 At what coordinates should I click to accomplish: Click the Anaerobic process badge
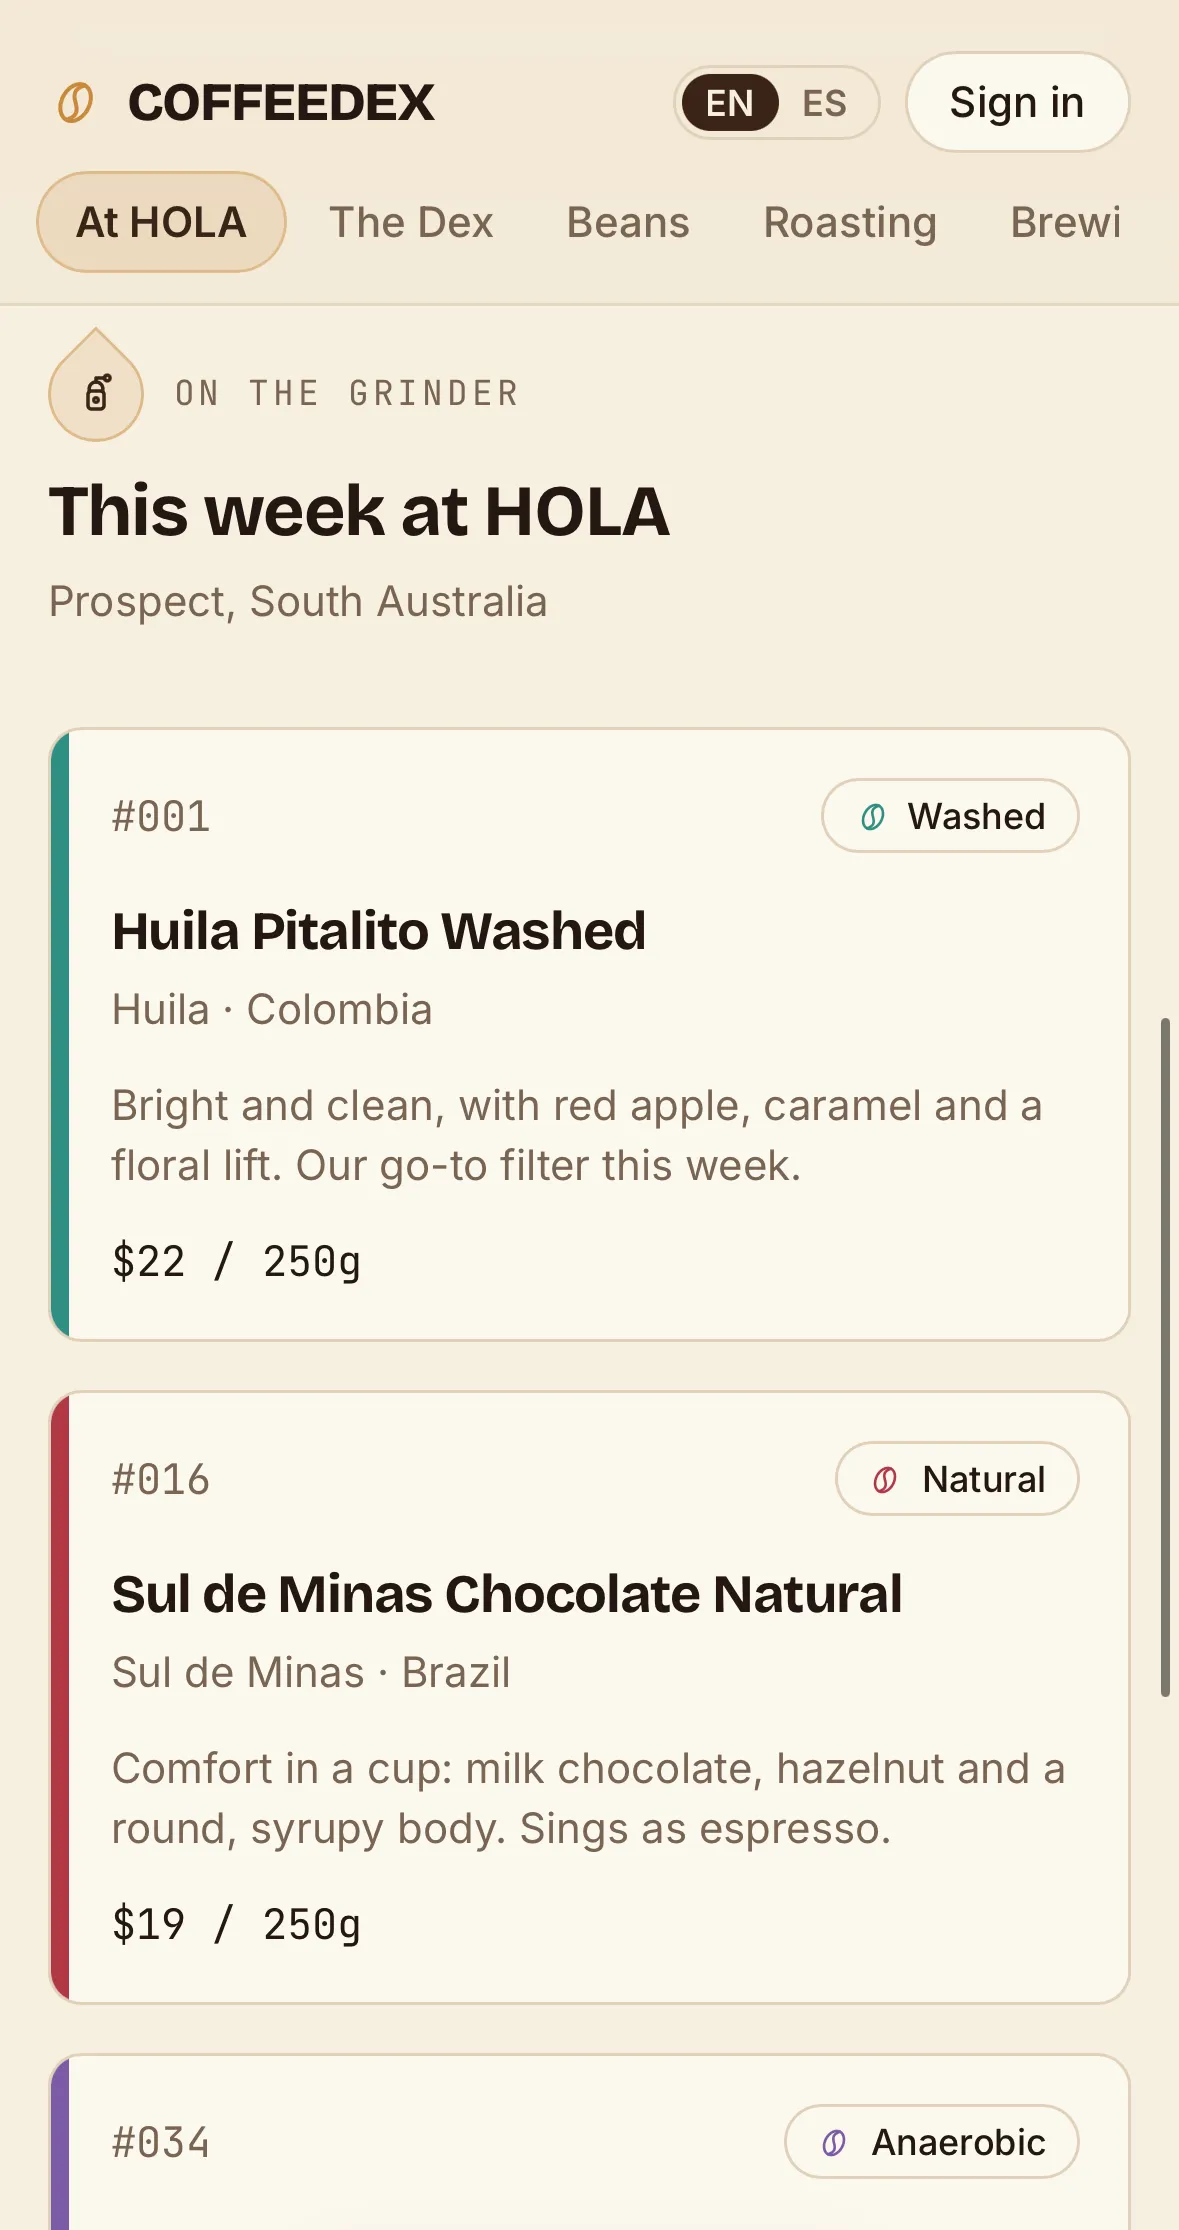[932, 2142]
